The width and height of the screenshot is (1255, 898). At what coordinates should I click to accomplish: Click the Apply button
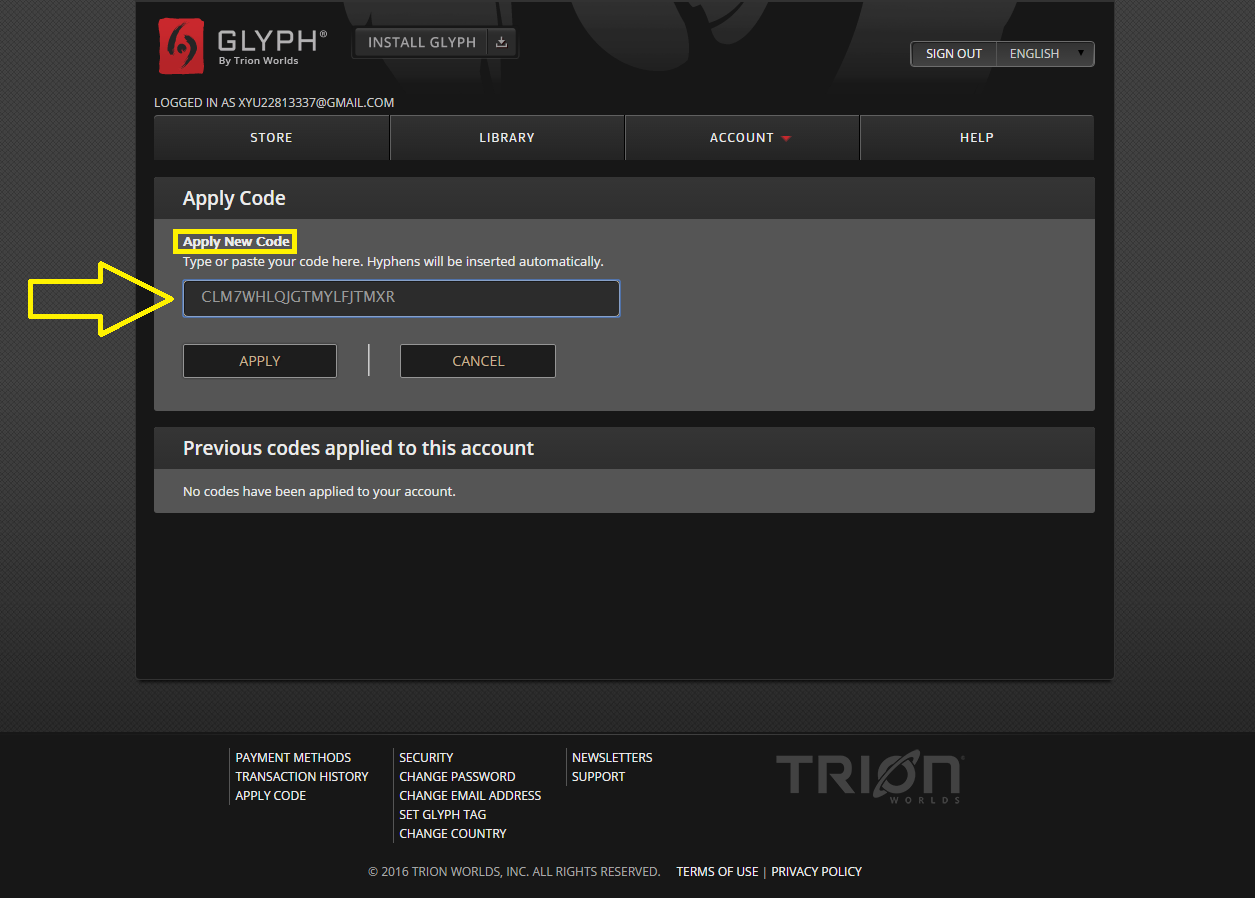click(x=260, y=361)
